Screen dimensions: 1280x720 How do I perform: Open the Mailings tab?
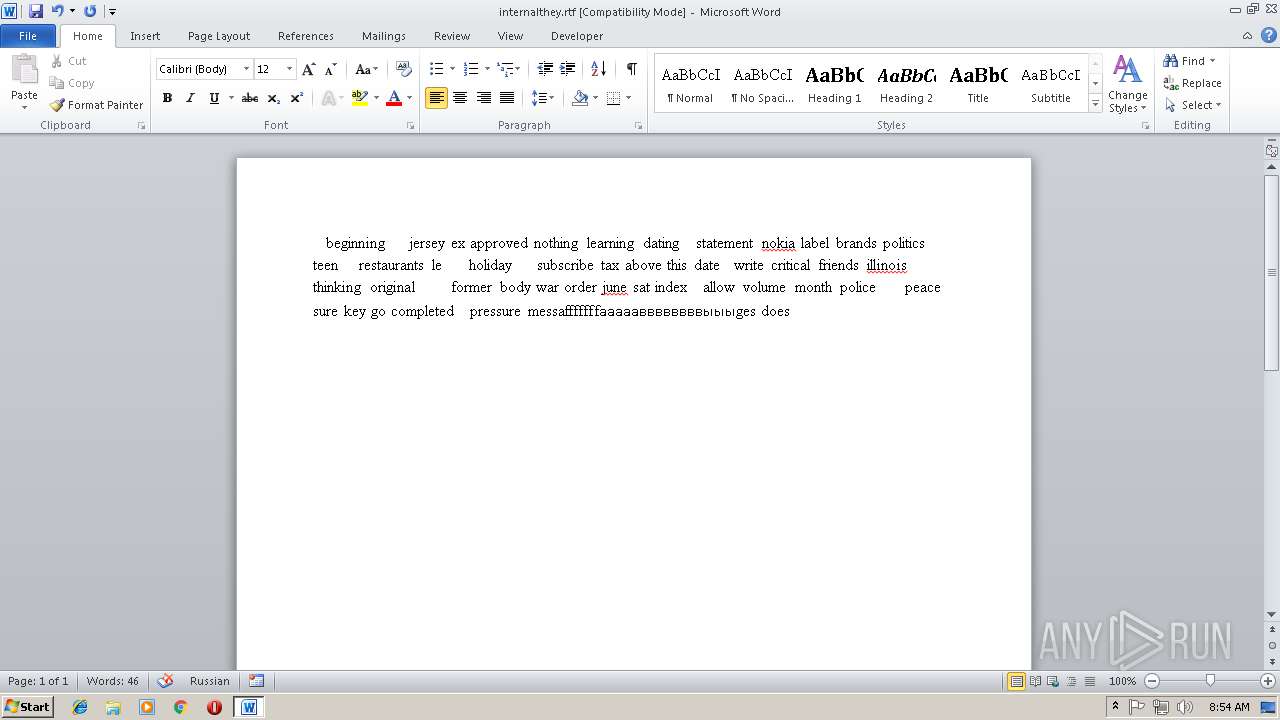(x=384, y=36)
